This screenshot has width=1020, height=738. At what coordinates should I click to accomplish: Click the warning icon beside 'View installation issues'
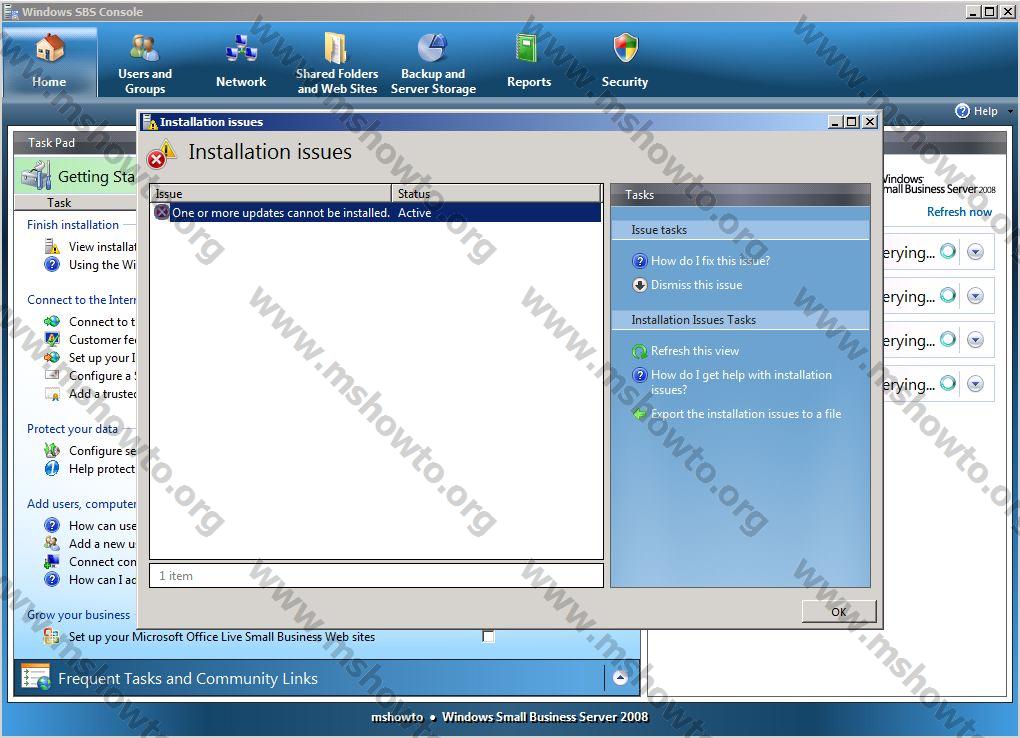52,246
